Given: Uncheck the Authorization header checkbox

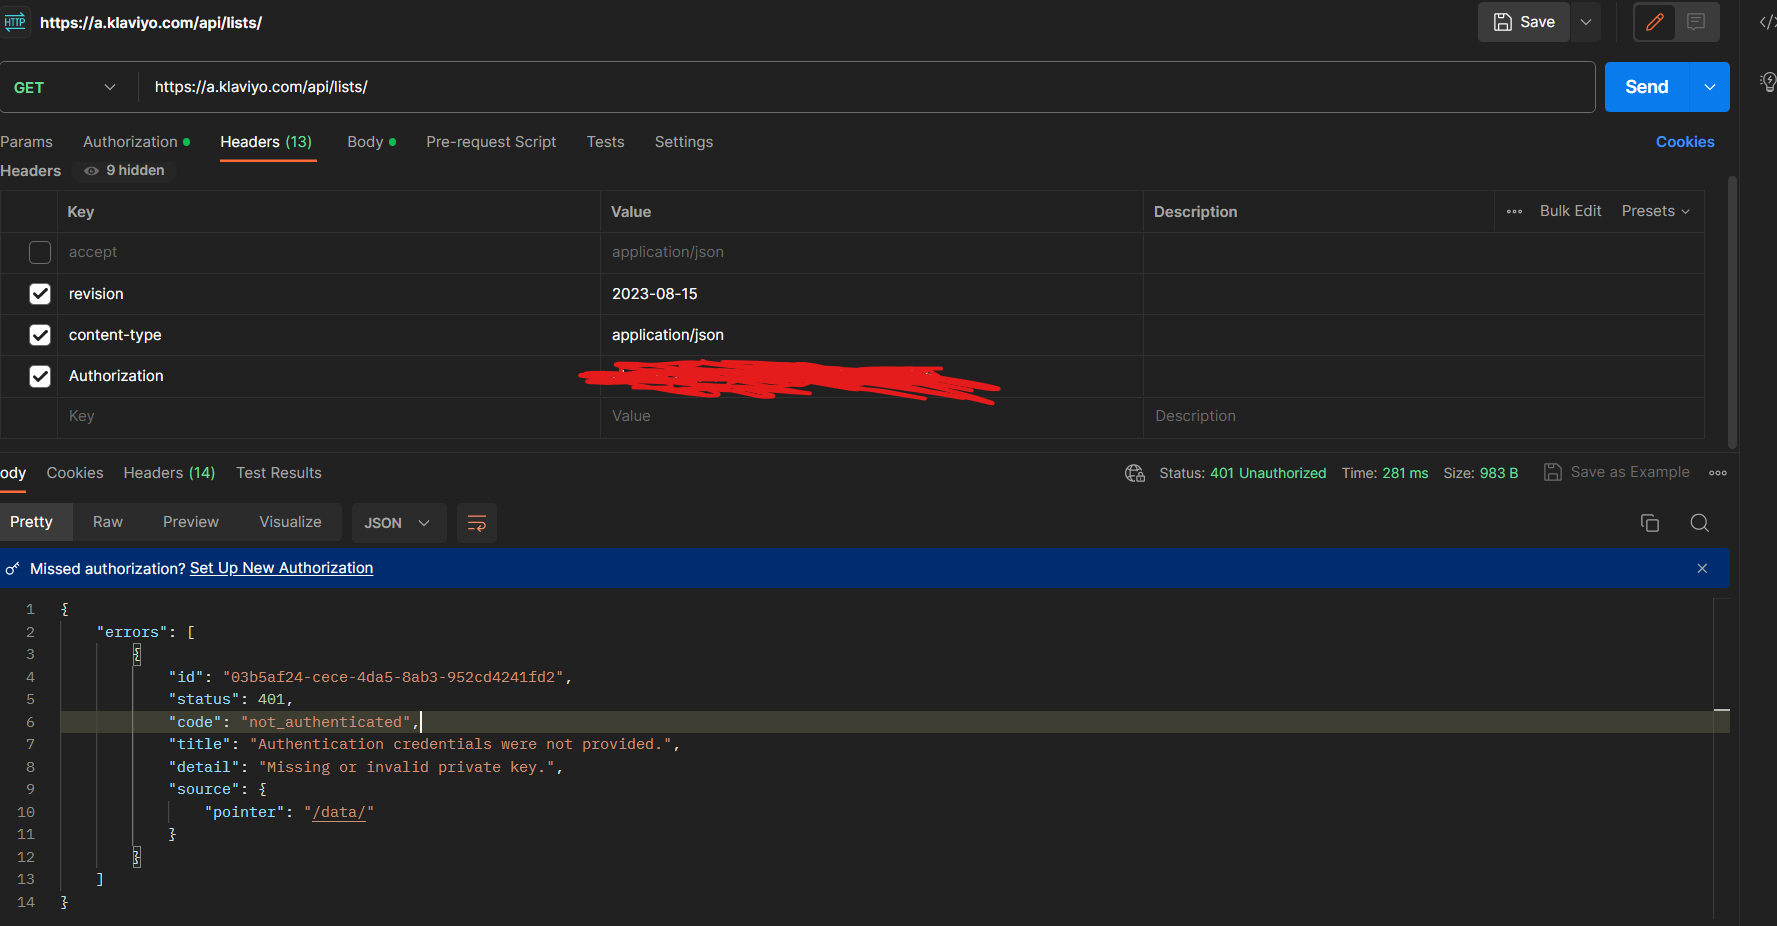Looking at the screenshot, I should coord(40,376).
